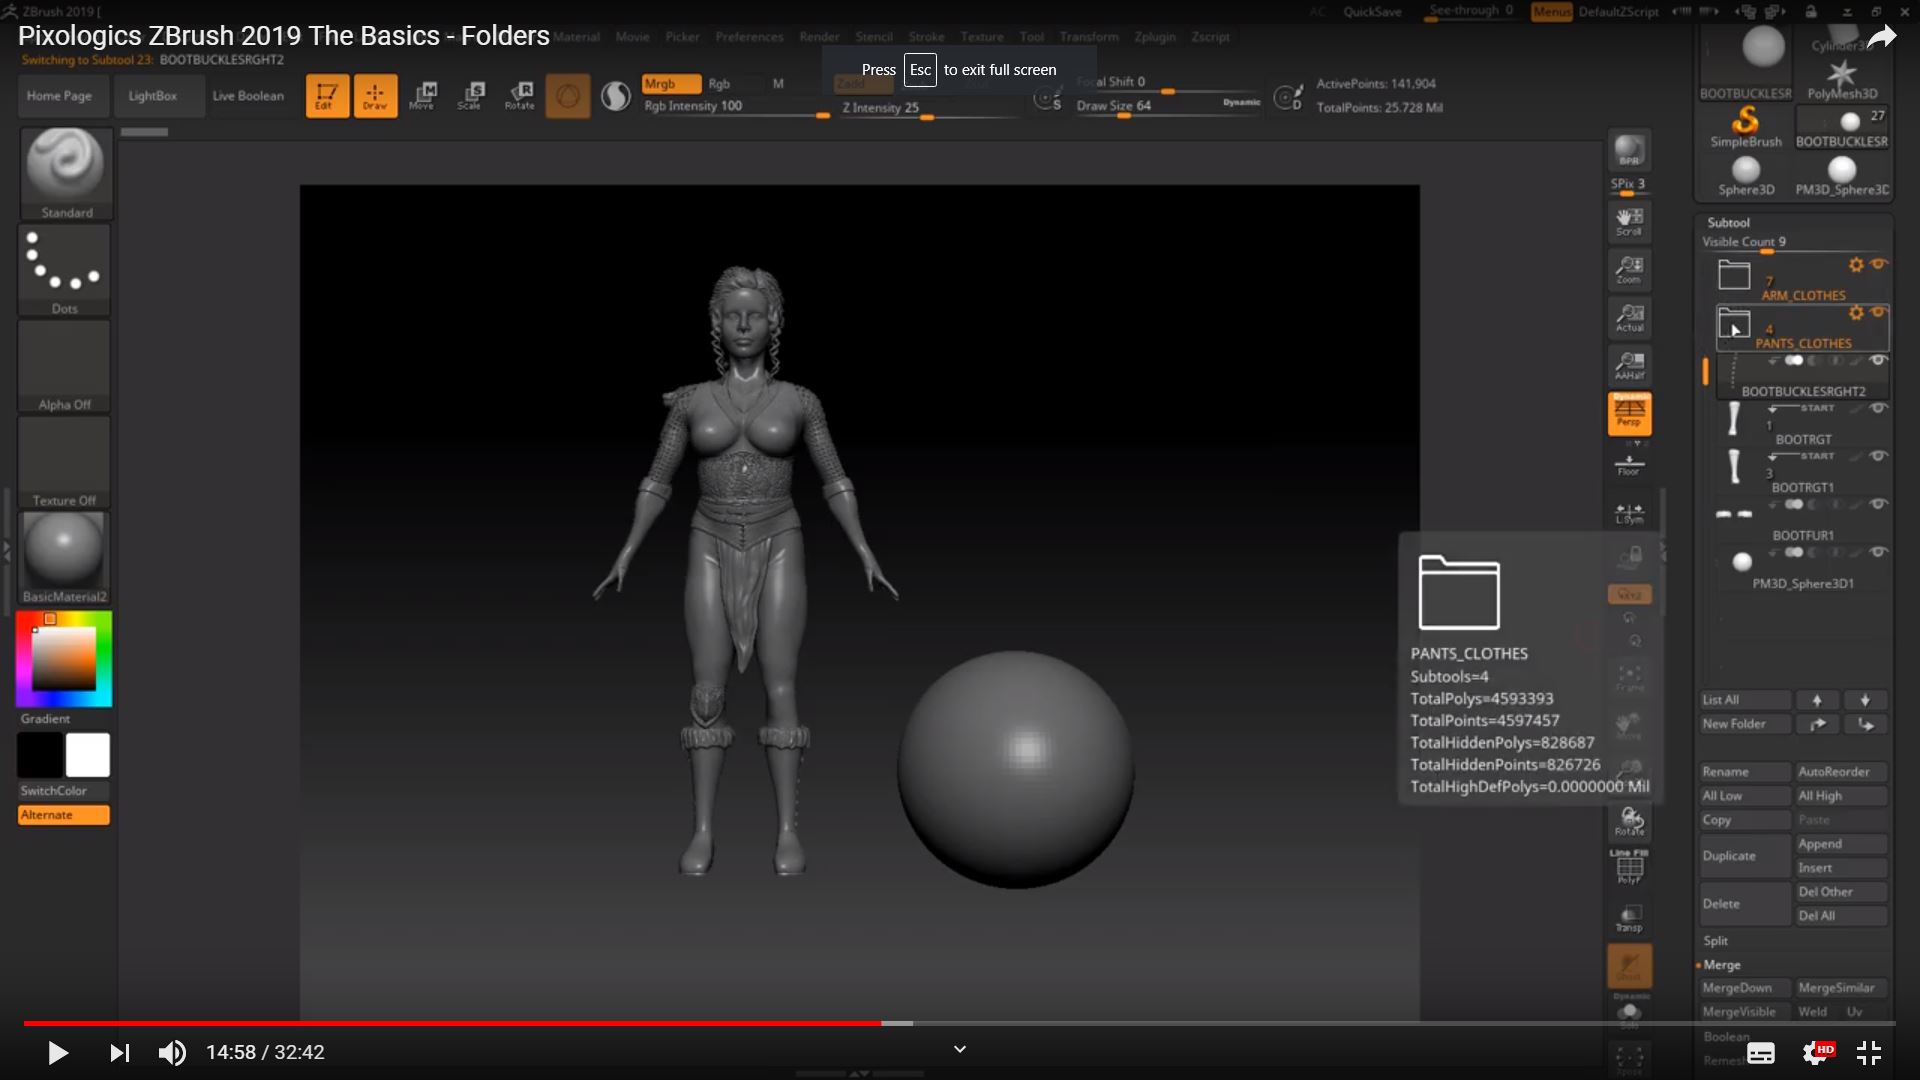Screen dimensions: 1920x1080
Task: Toggle visibility of BOOTRGT subtool
Action: (x=1879, y=408)
